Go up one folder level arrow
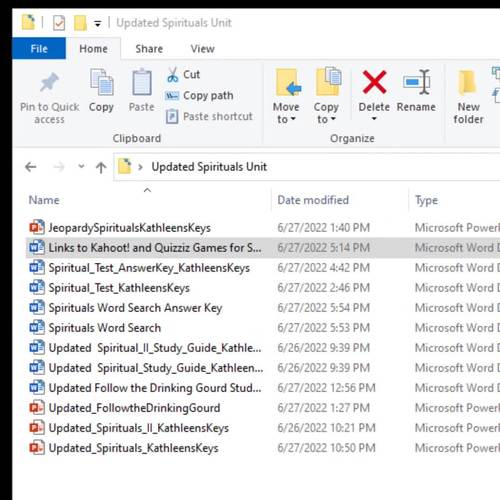Screen dimensions: 500x500 pos(101,167)
